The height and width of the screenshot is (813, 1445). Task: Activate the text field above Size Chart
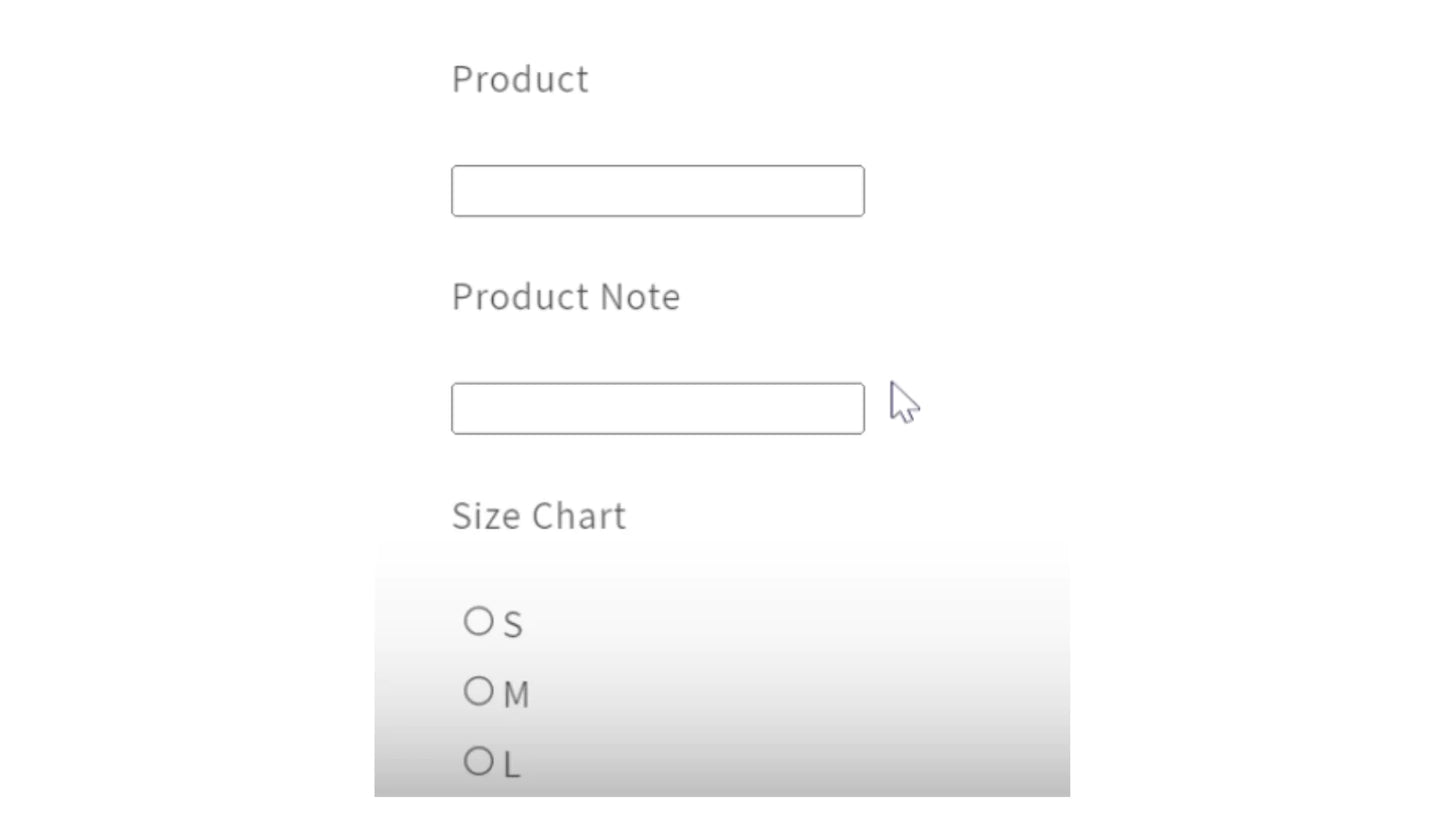click(657, 408)
